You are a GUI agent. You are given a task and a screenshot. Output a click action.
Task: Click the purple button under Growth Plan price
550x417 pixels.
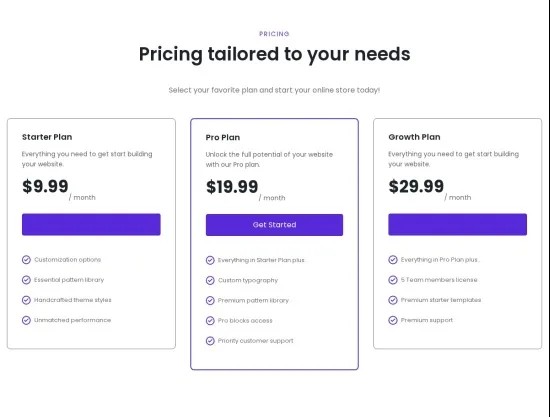pyautogui.click(x=457, y=224)
